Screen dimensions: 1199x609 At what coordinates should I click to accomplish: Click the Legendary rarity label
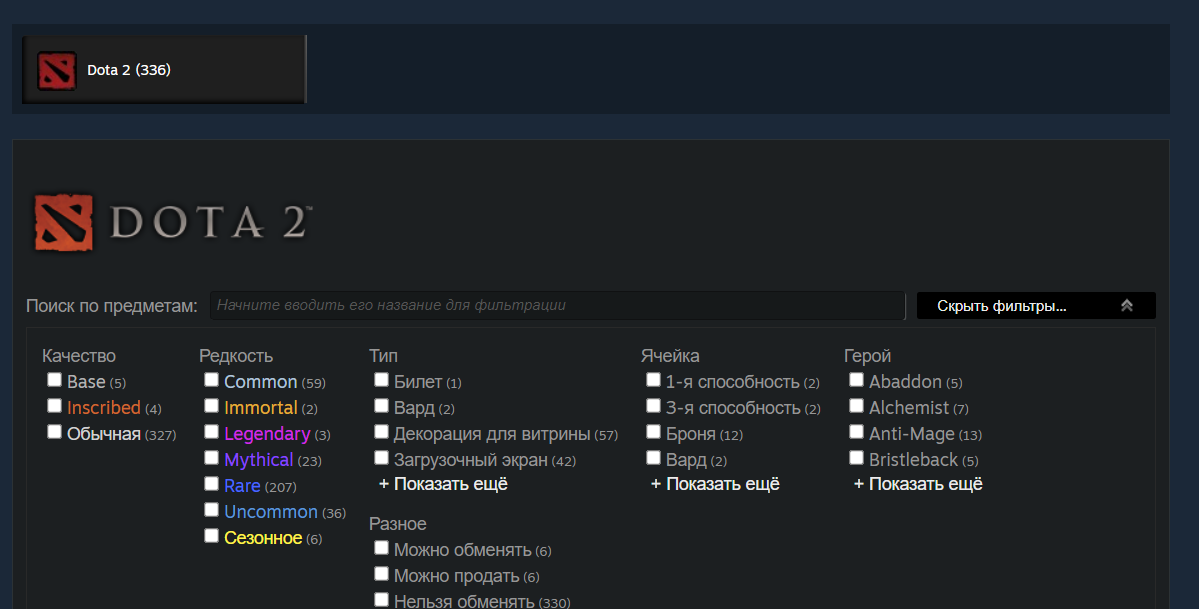(267, 434)
